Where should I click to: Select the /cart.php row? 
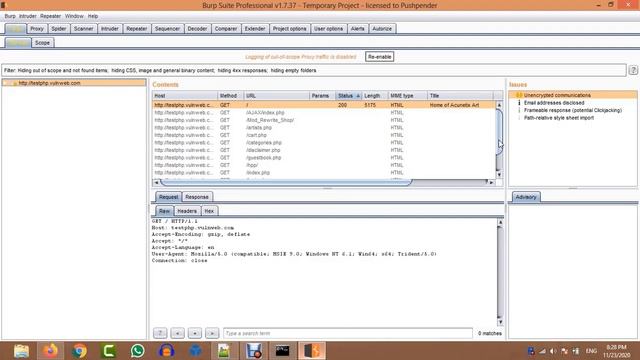coord(323,135)
